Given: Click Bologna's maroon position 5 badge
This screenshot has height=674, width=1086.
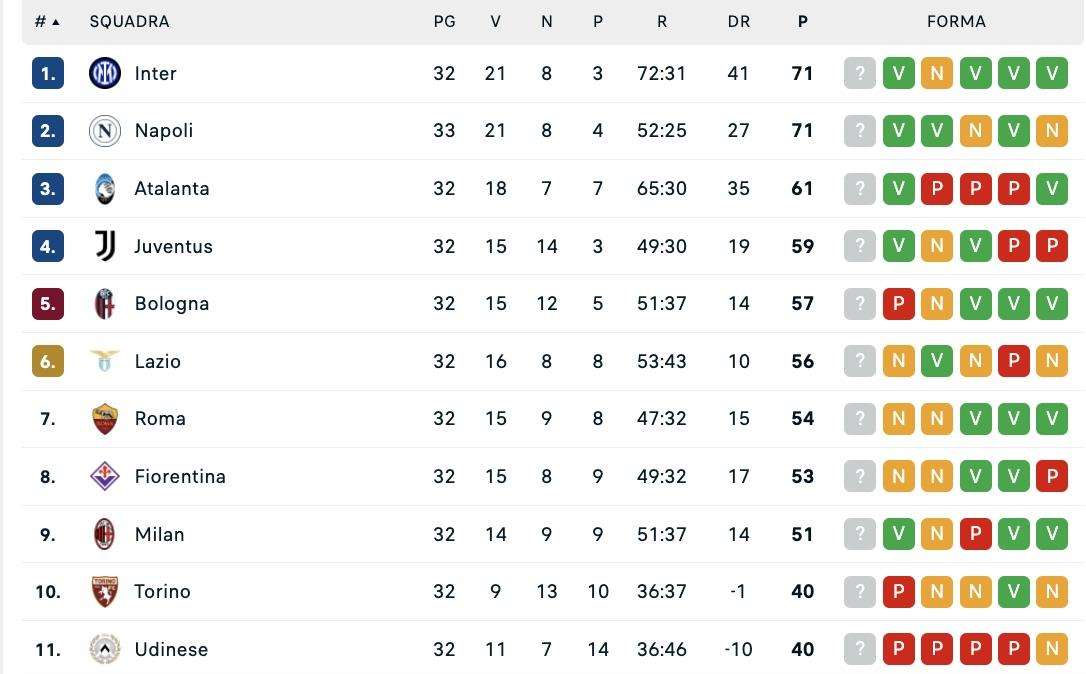Looking at the screenshot, I should pos(48,304).
